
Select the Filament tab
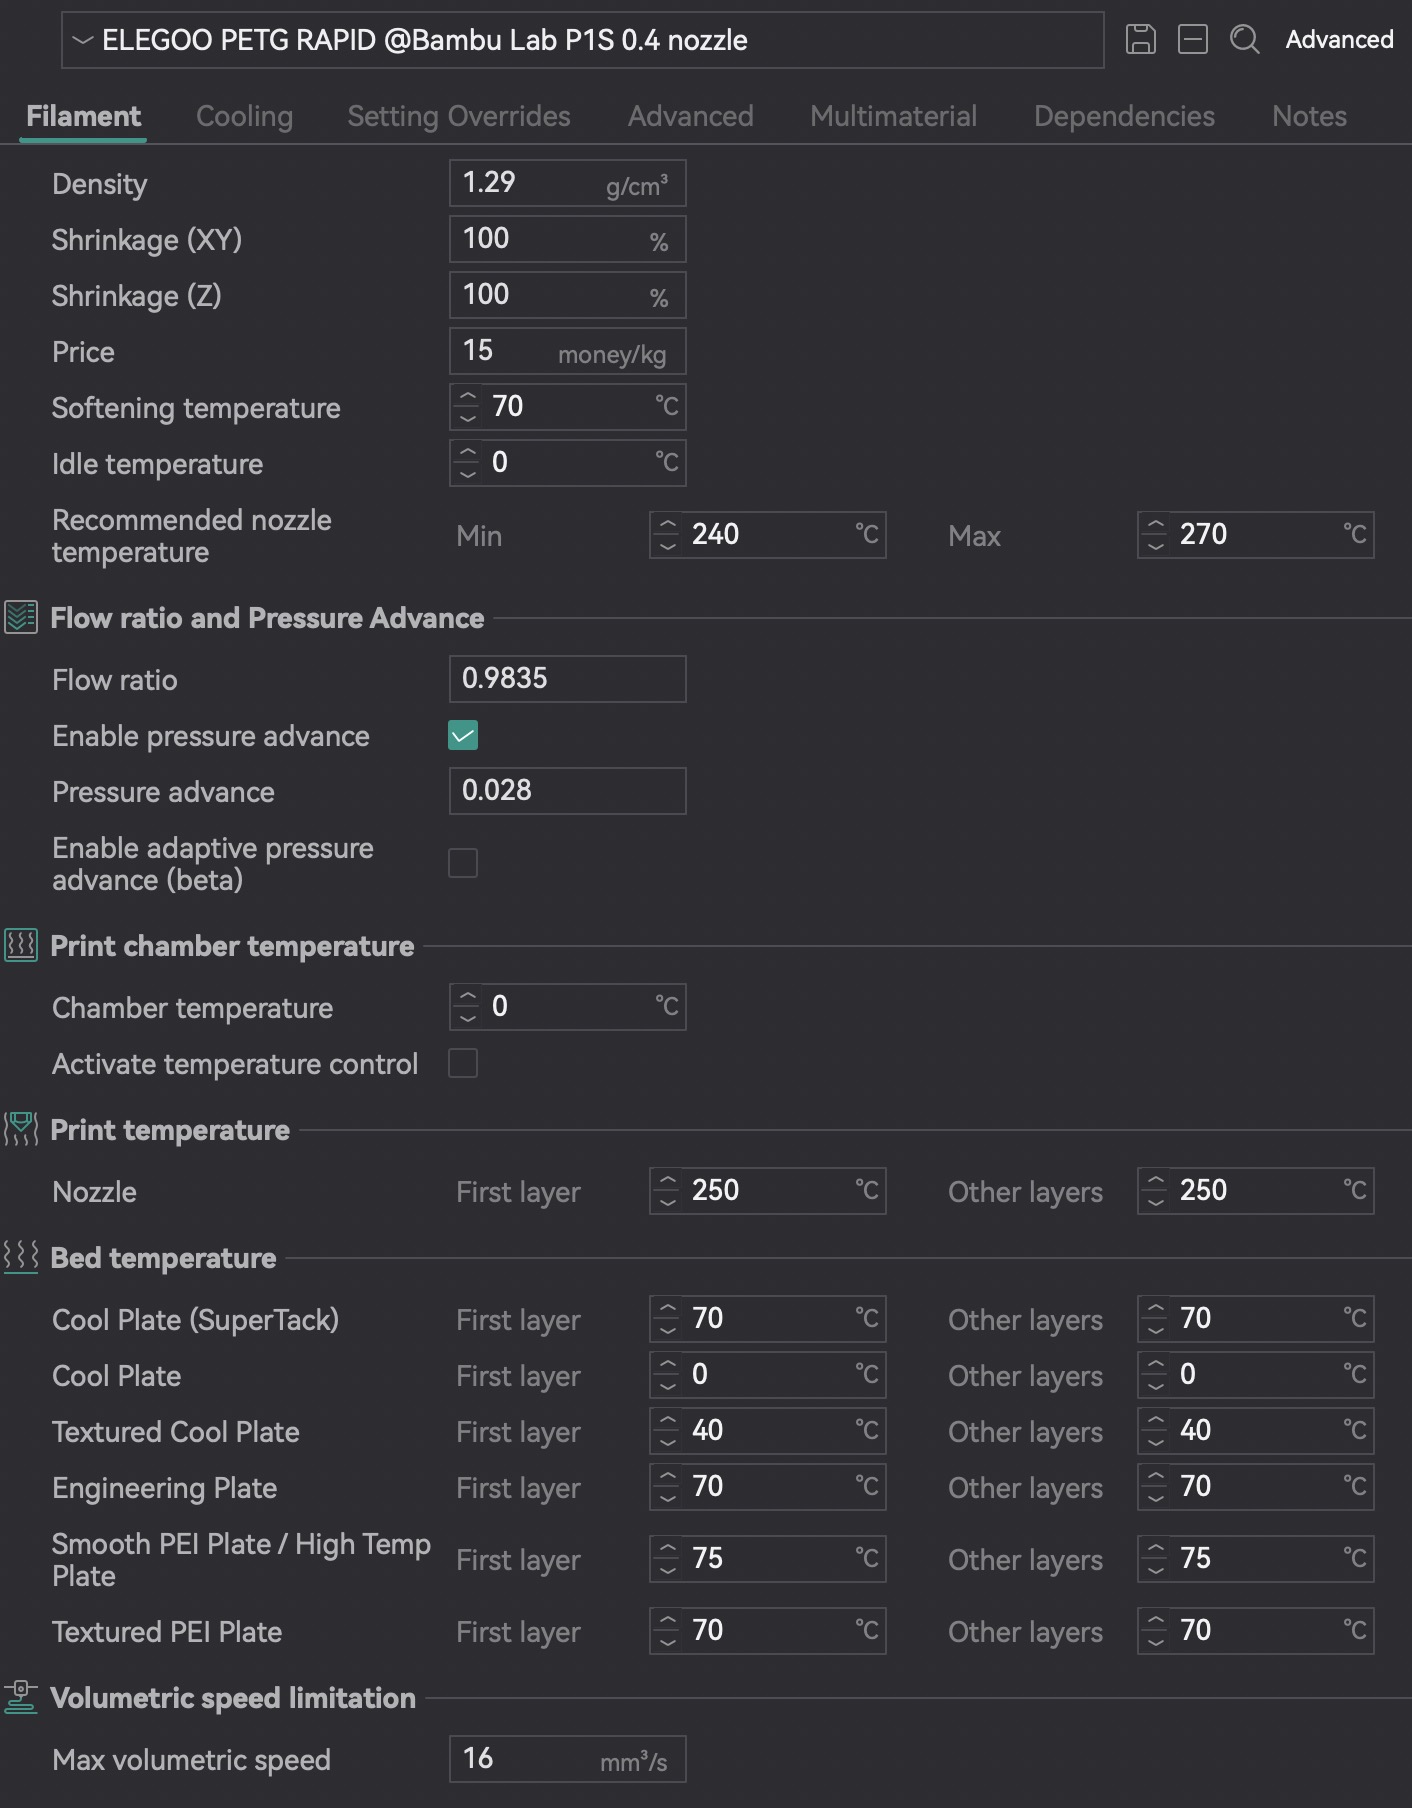point(83,116)
